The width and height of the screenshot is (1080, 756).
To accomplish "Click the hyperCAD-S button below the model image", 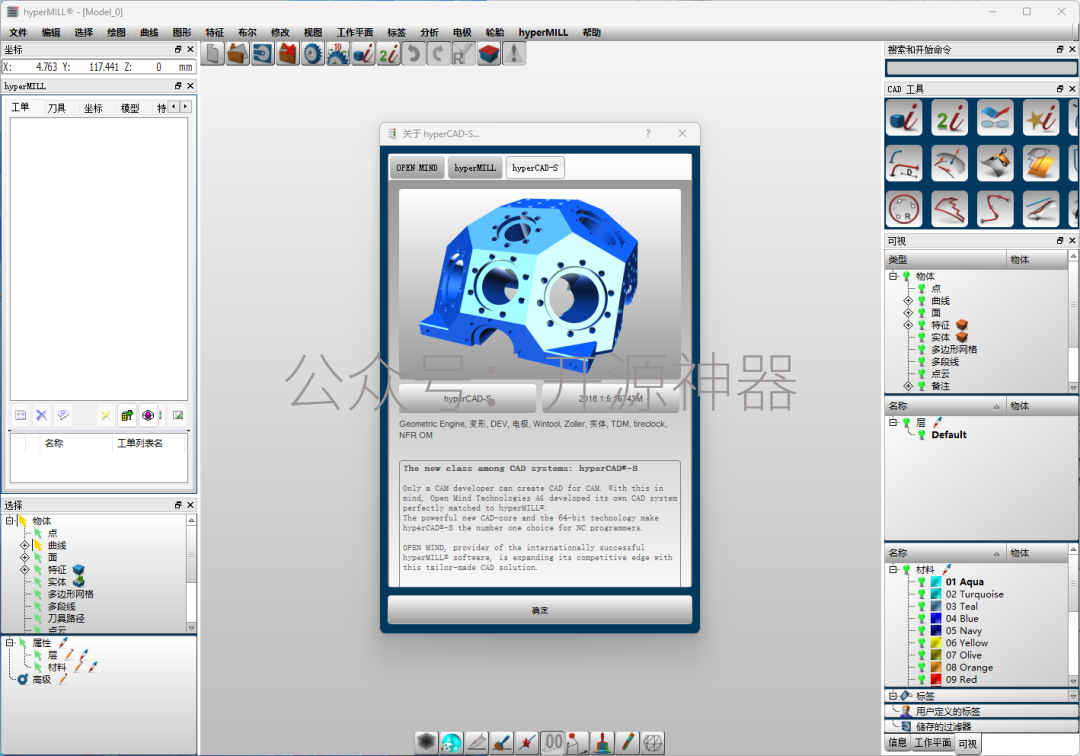I will [x=468, y=399].
